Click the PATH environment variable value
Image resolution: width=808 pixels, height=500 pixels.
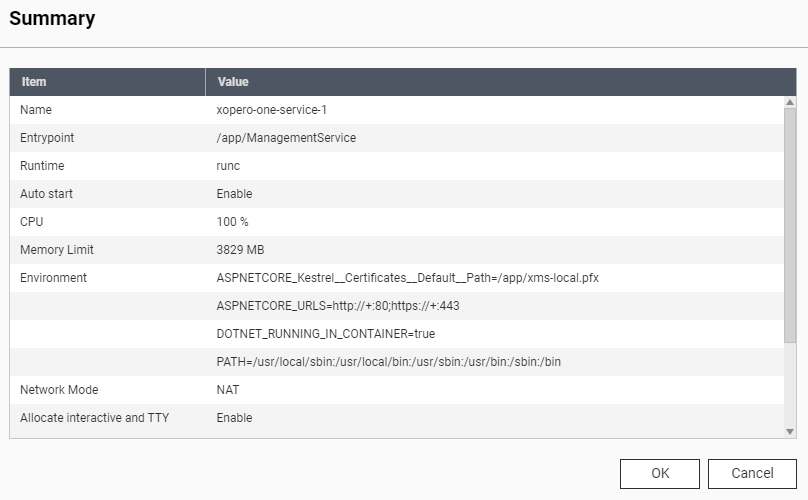[388, 362]
